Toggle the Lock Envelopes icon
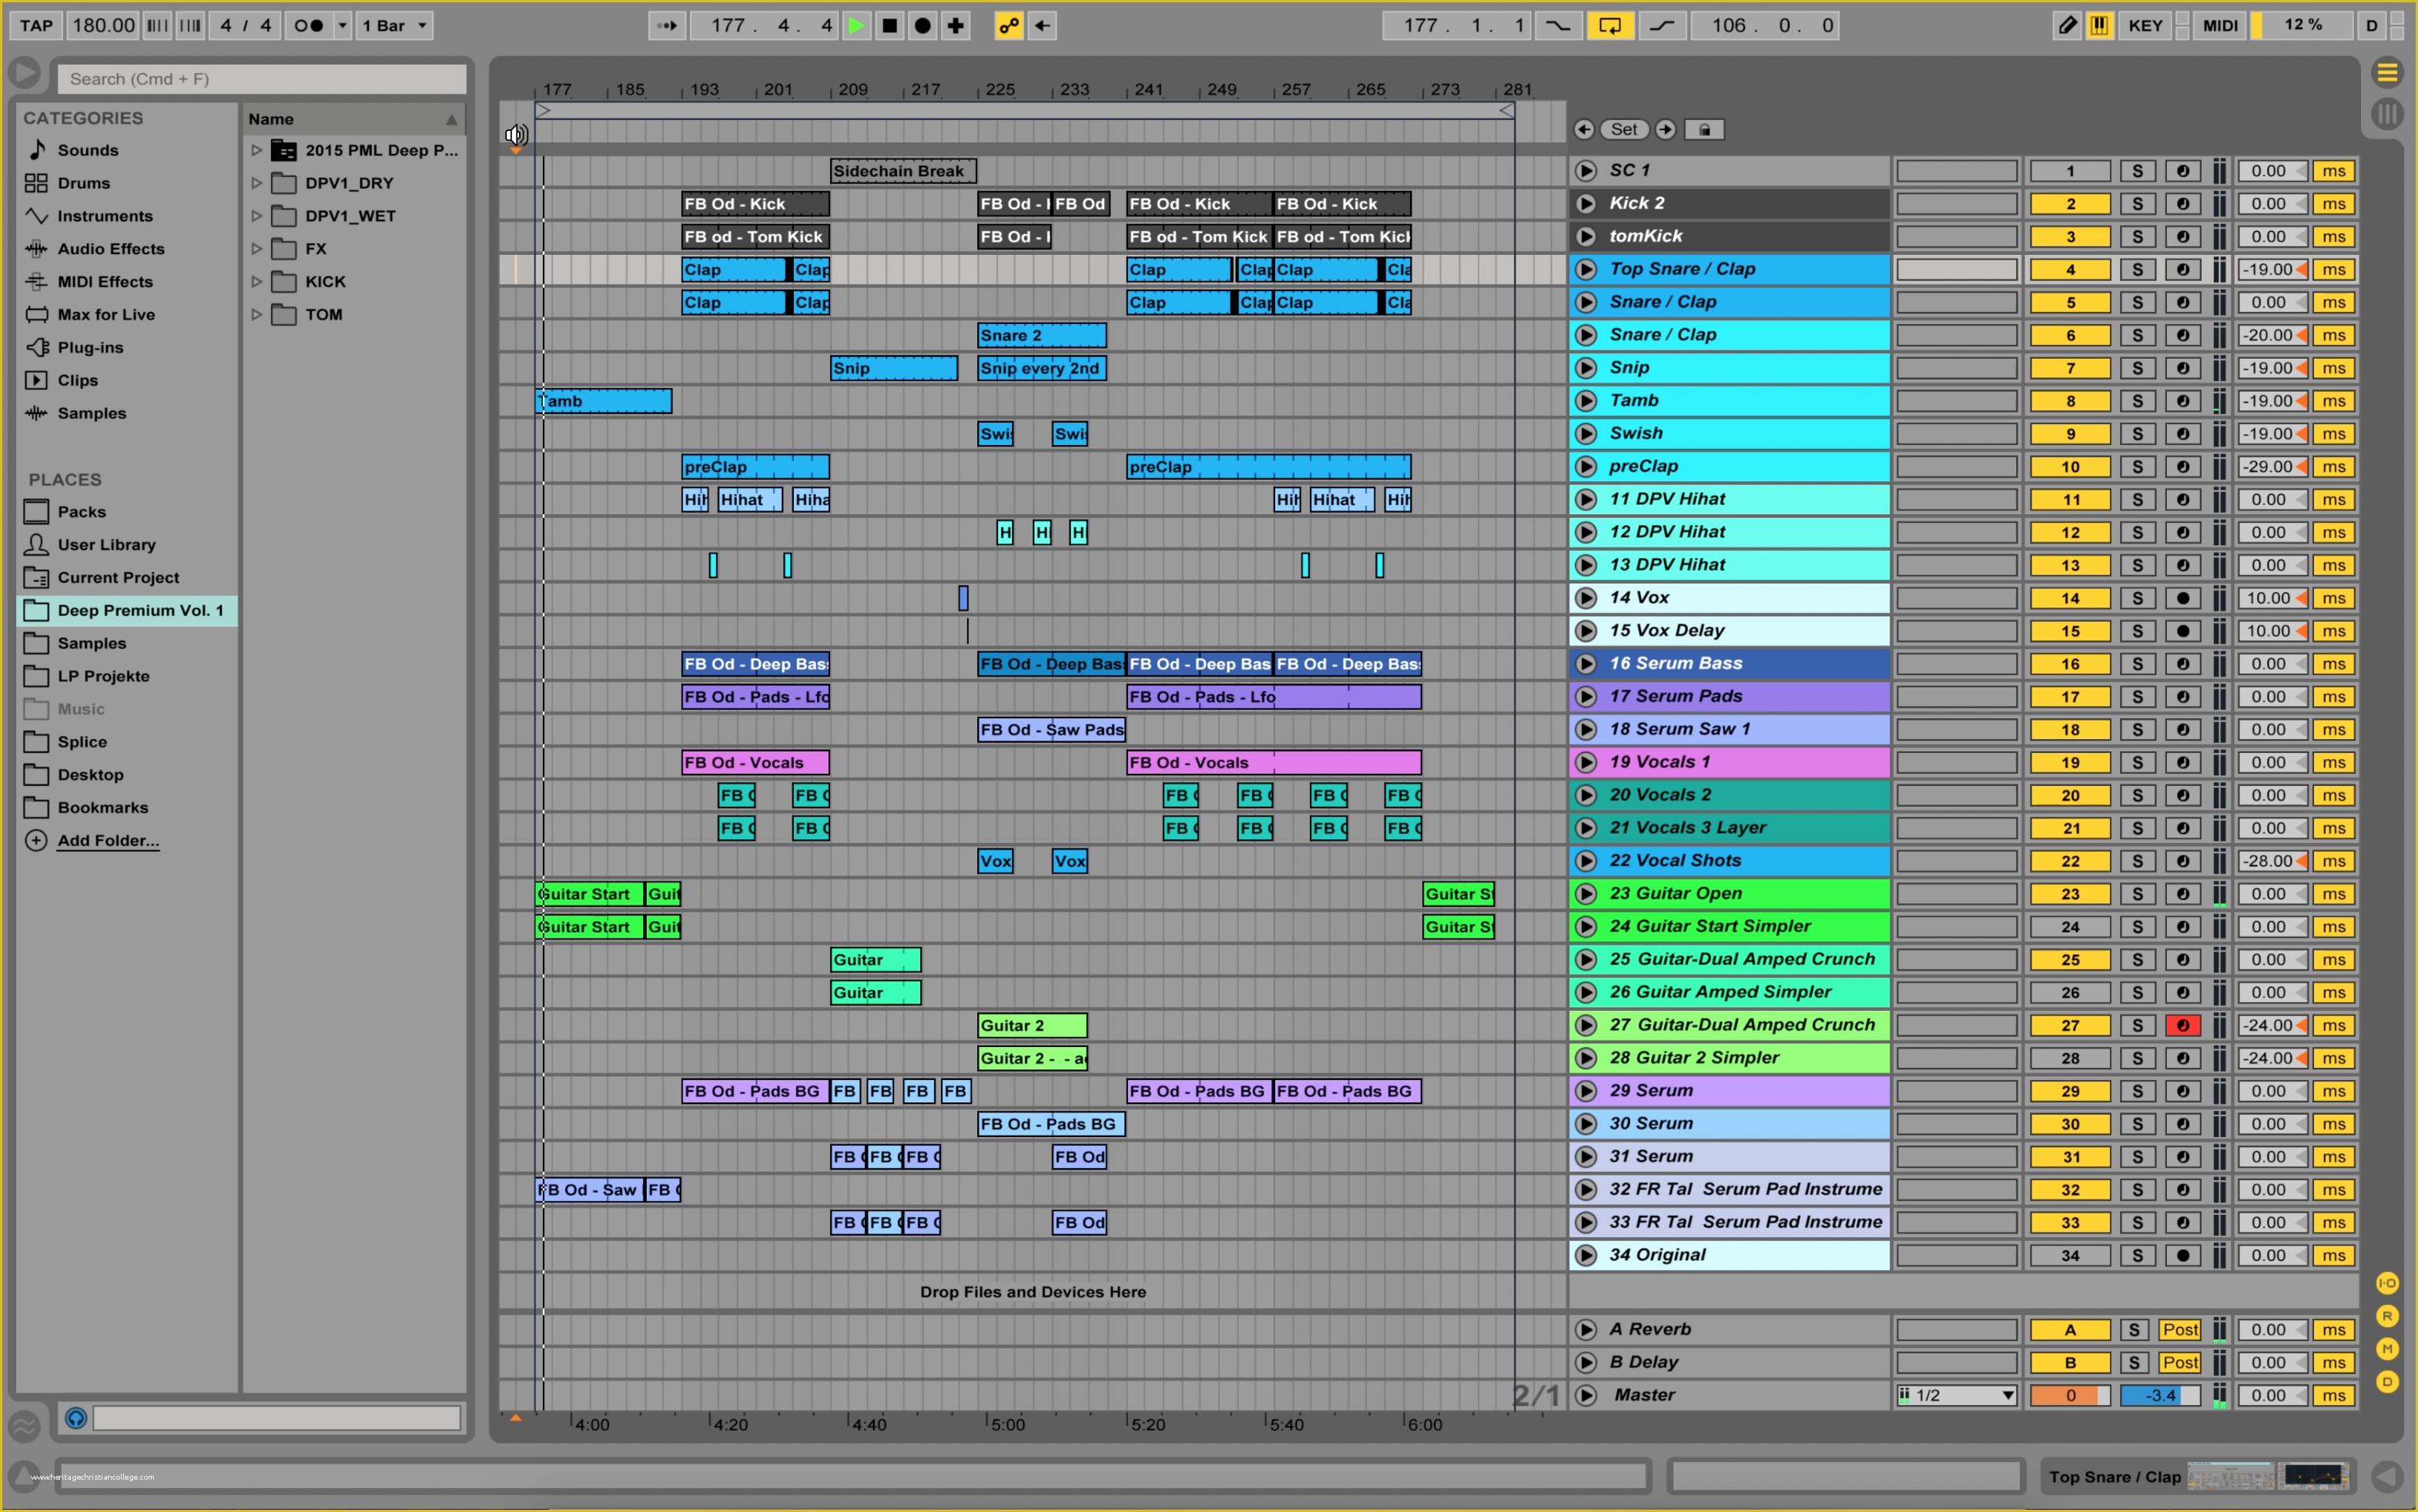This screenshot has width=2418, height=1512. click(x=1705, y=129)
